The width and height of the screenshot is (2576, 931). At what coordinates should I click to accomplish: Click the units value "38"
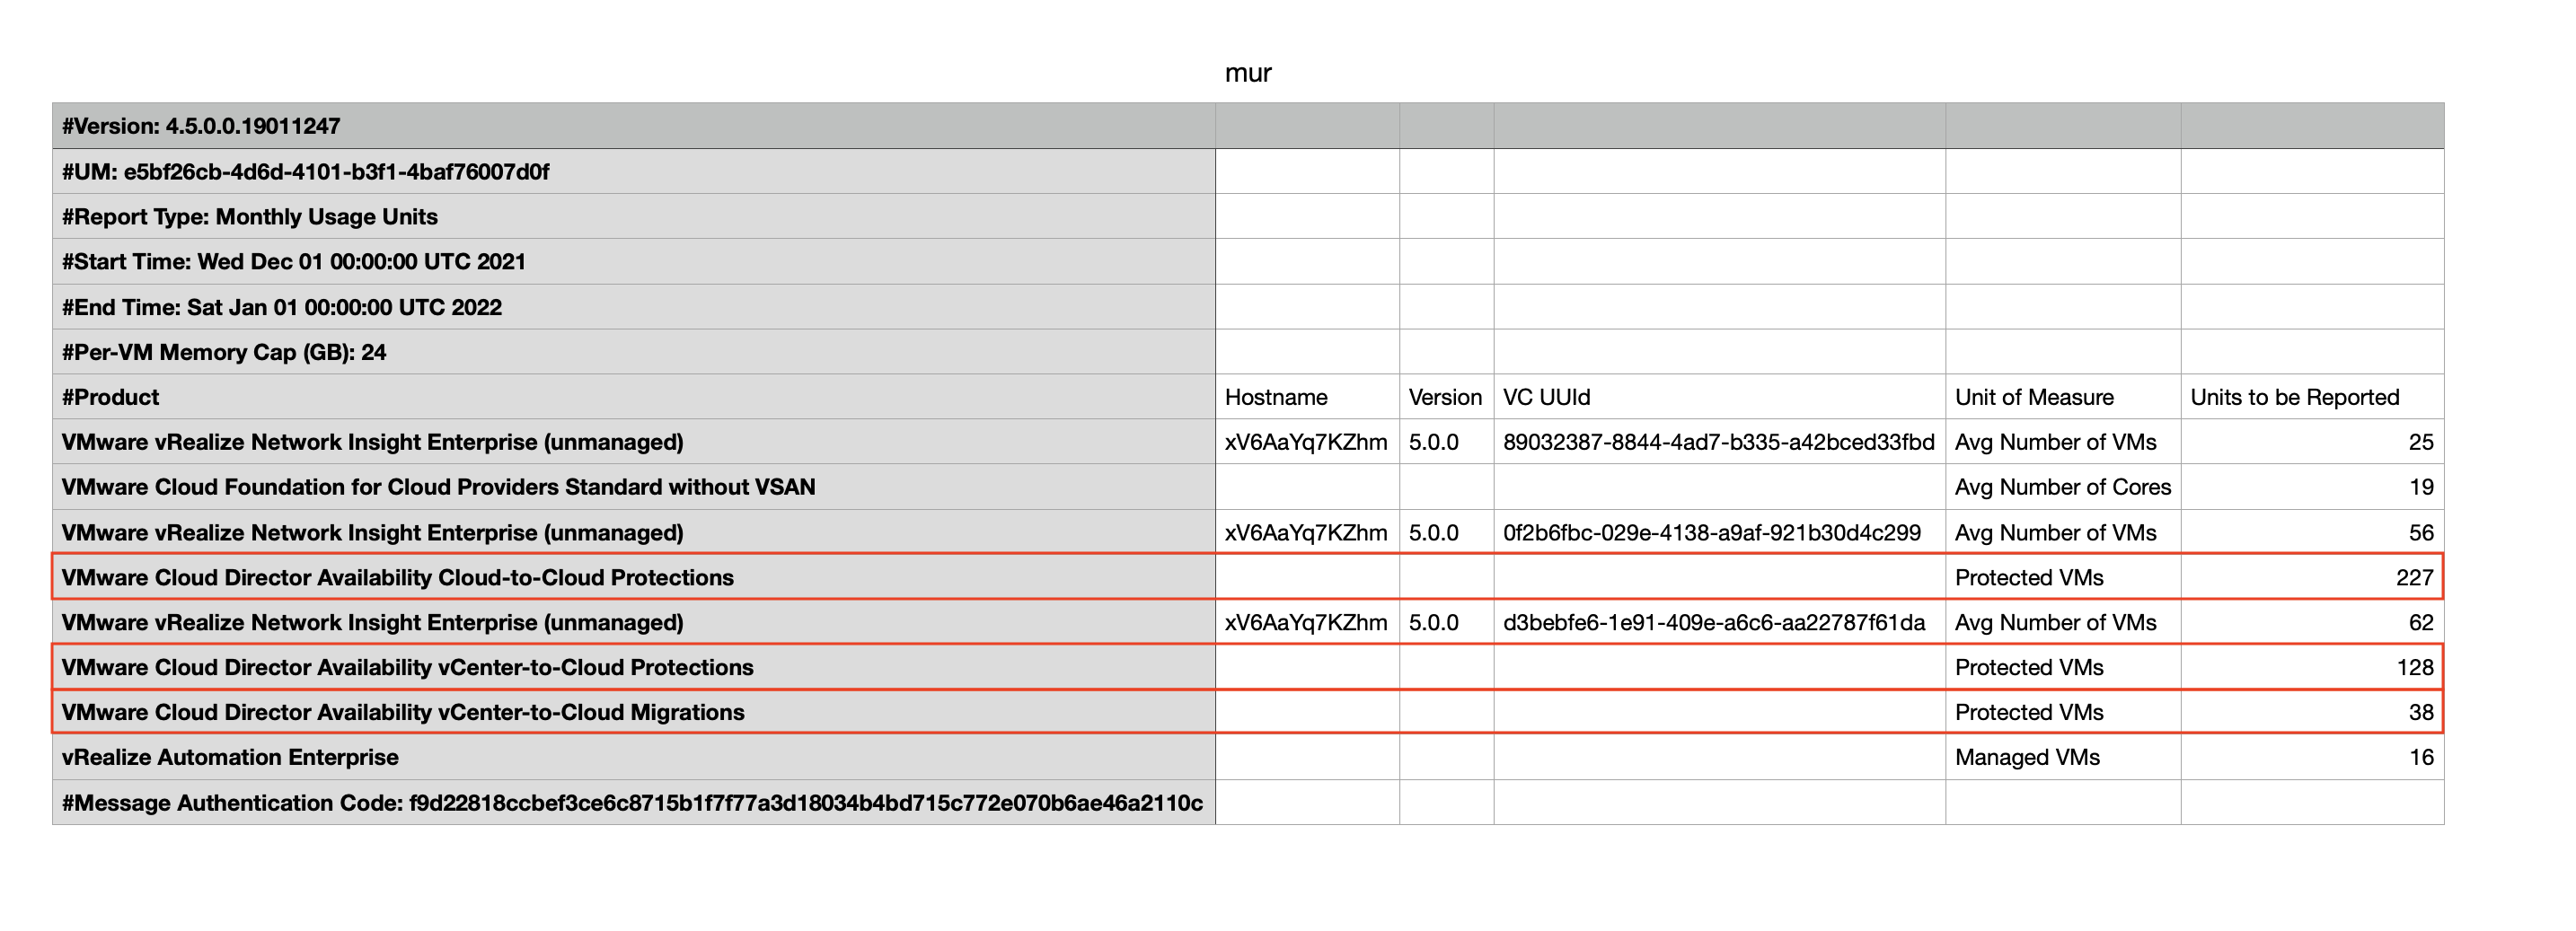(x=2312, y=712)
